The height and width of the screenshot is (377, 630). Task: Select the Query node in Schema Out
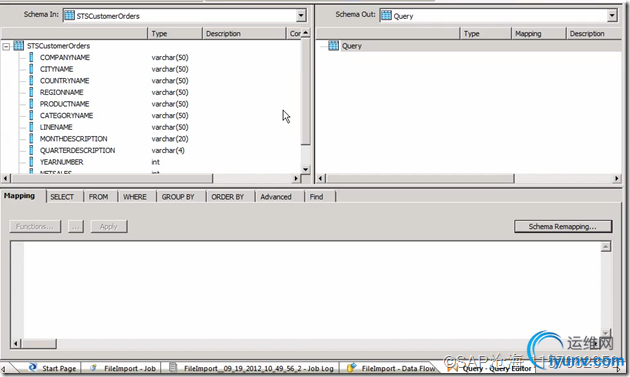tap(352, 46)
